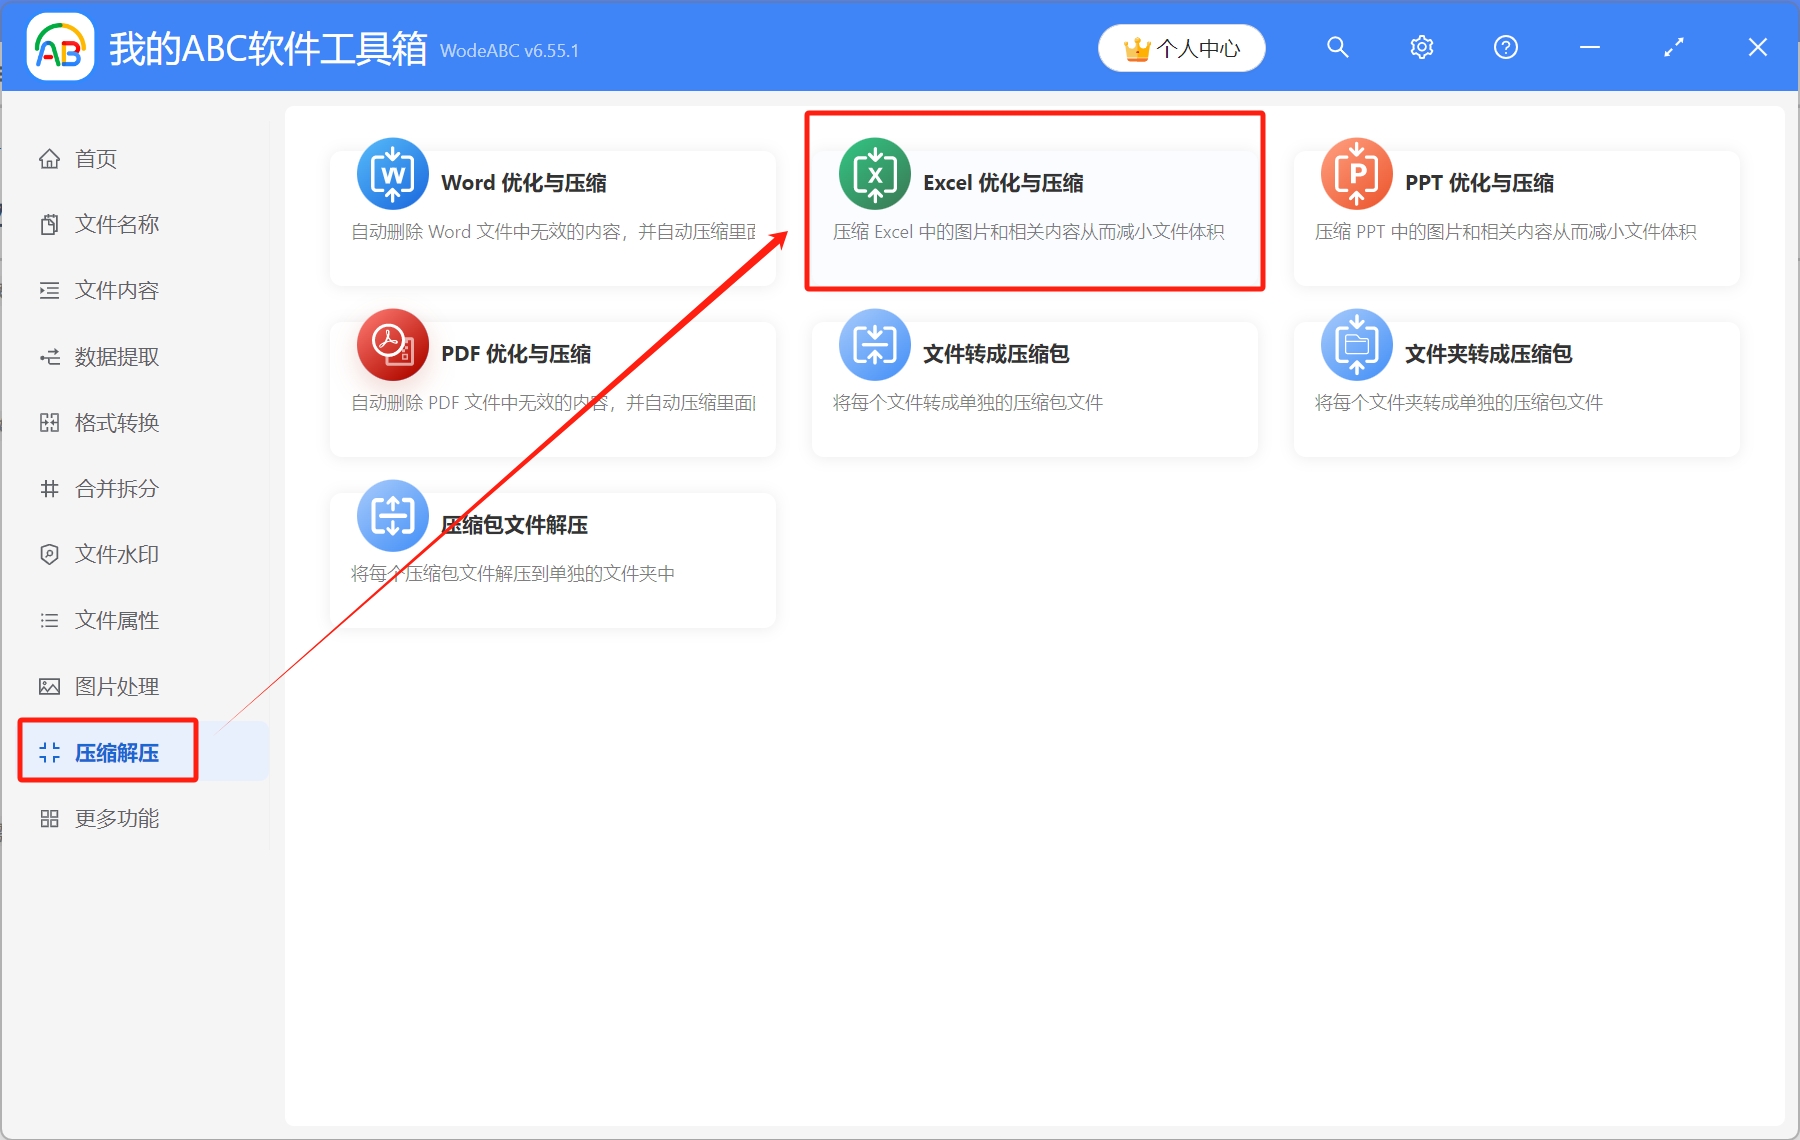Viewport: 1800px width, 1140px height.
Task: Open PDF 优化与压缩 tool
Action: tap(553, 389)
